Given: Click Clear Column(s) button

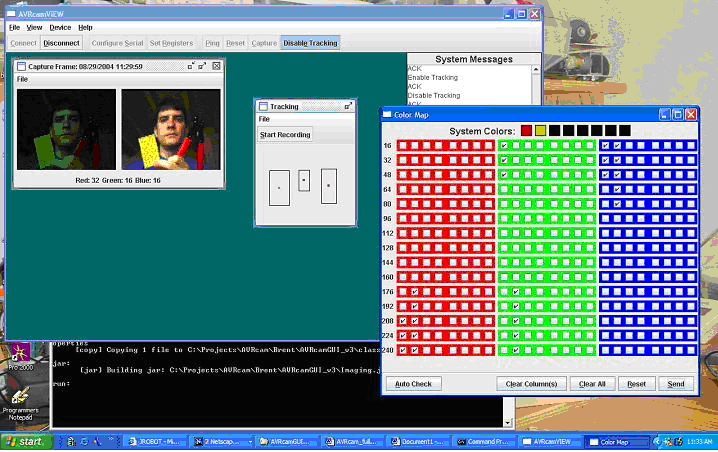Looking at the screenshot, I should [531, 384].
